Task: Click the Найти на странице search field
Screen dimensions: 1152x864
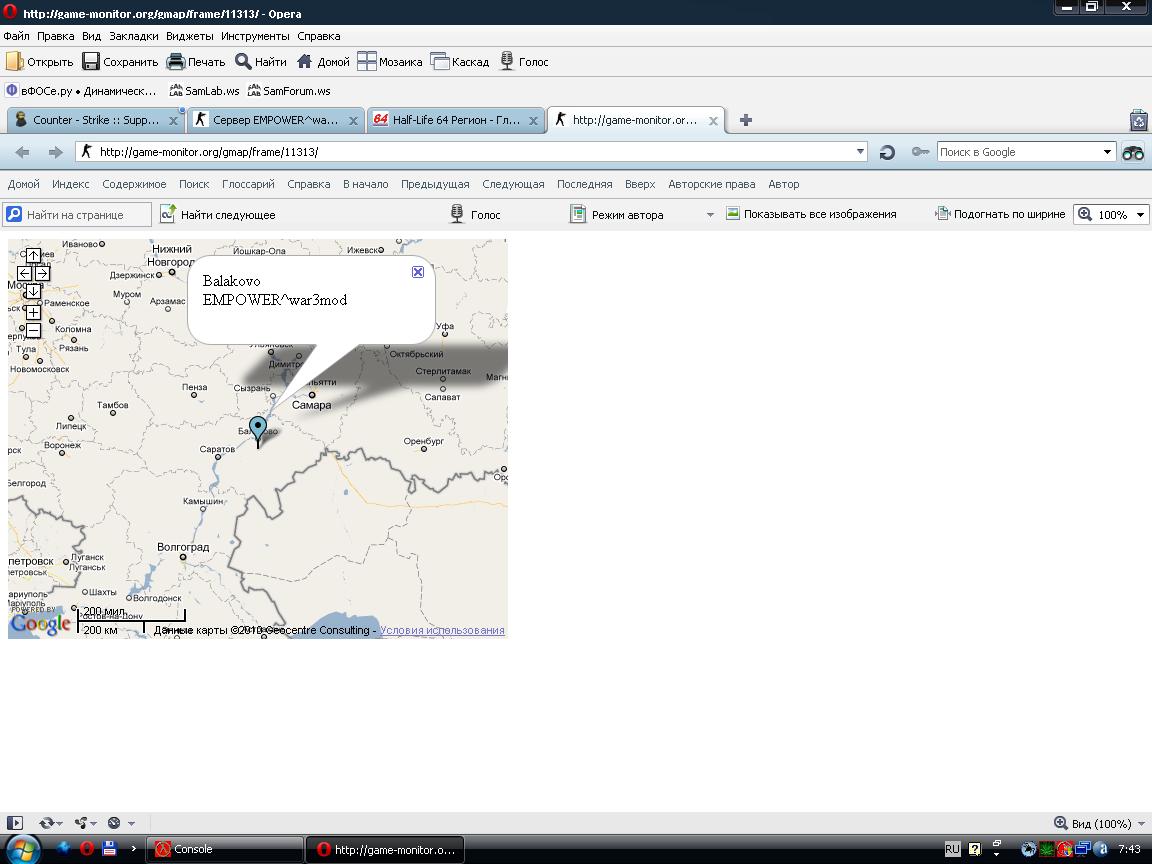Action: coord(86,214)
